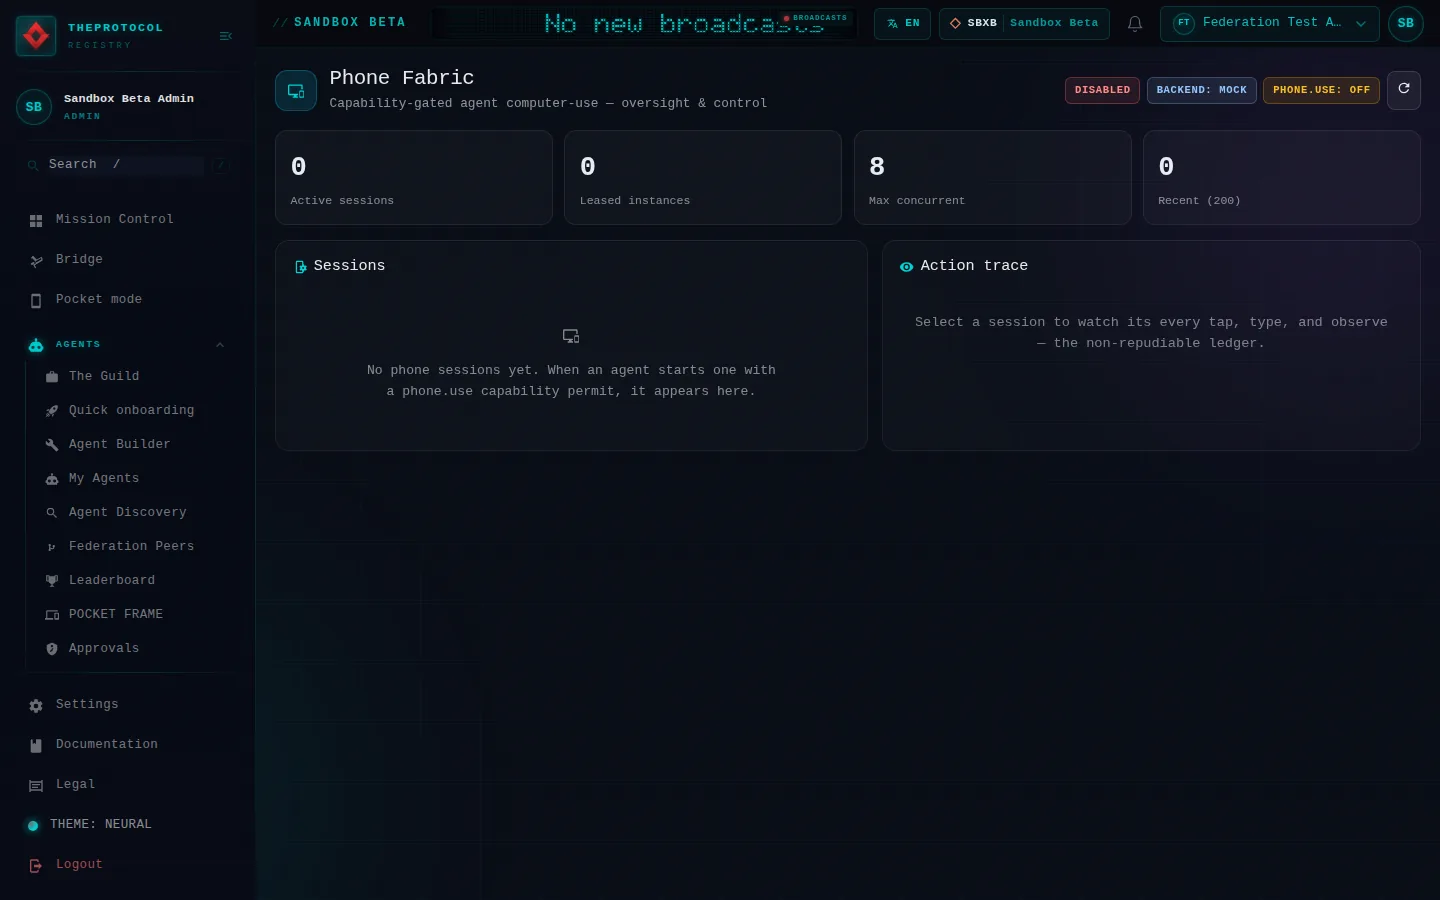Click the Sessions panel heading

pos(349,266)
